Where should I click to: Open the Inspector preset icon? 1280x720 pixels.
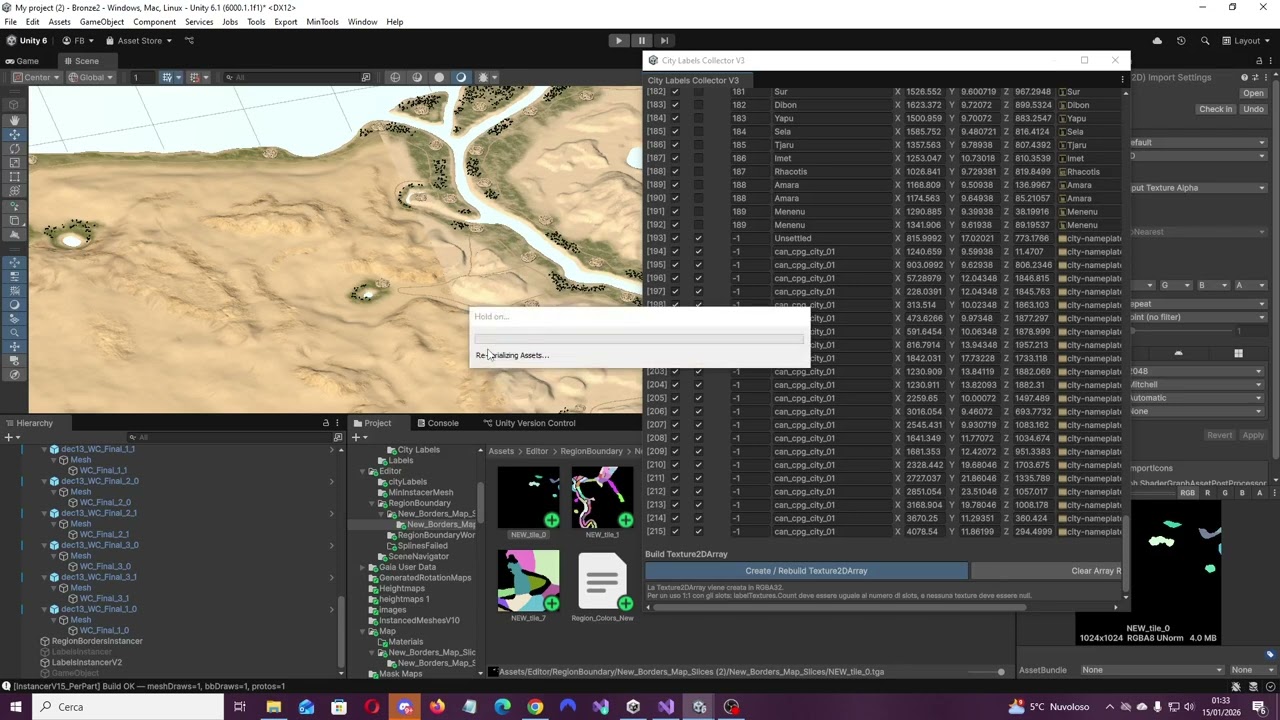click(1256, 77)
